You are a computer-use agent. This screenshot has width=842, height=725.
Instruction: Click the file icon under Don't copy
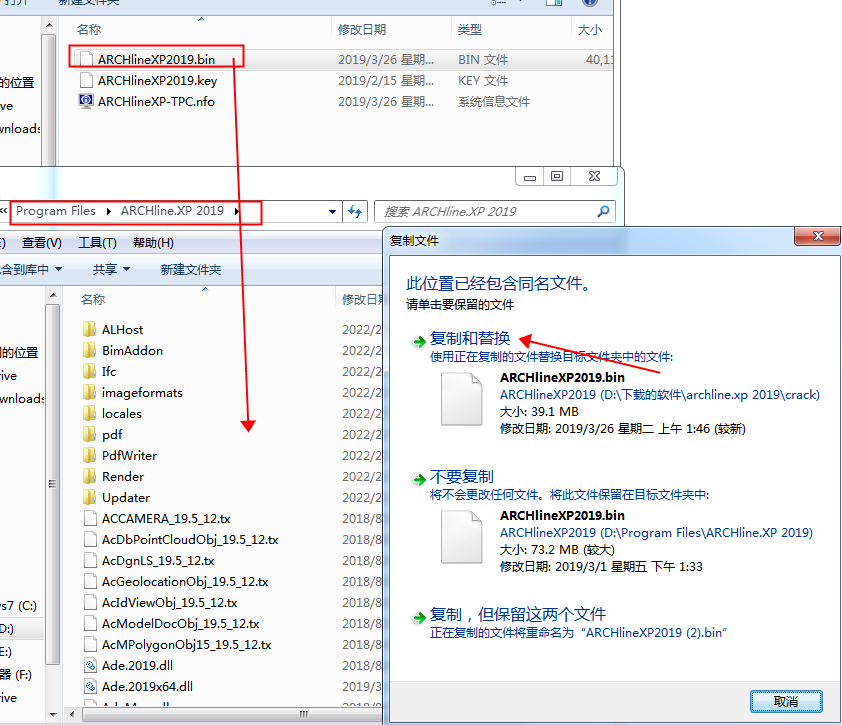[x=461, y=537]
